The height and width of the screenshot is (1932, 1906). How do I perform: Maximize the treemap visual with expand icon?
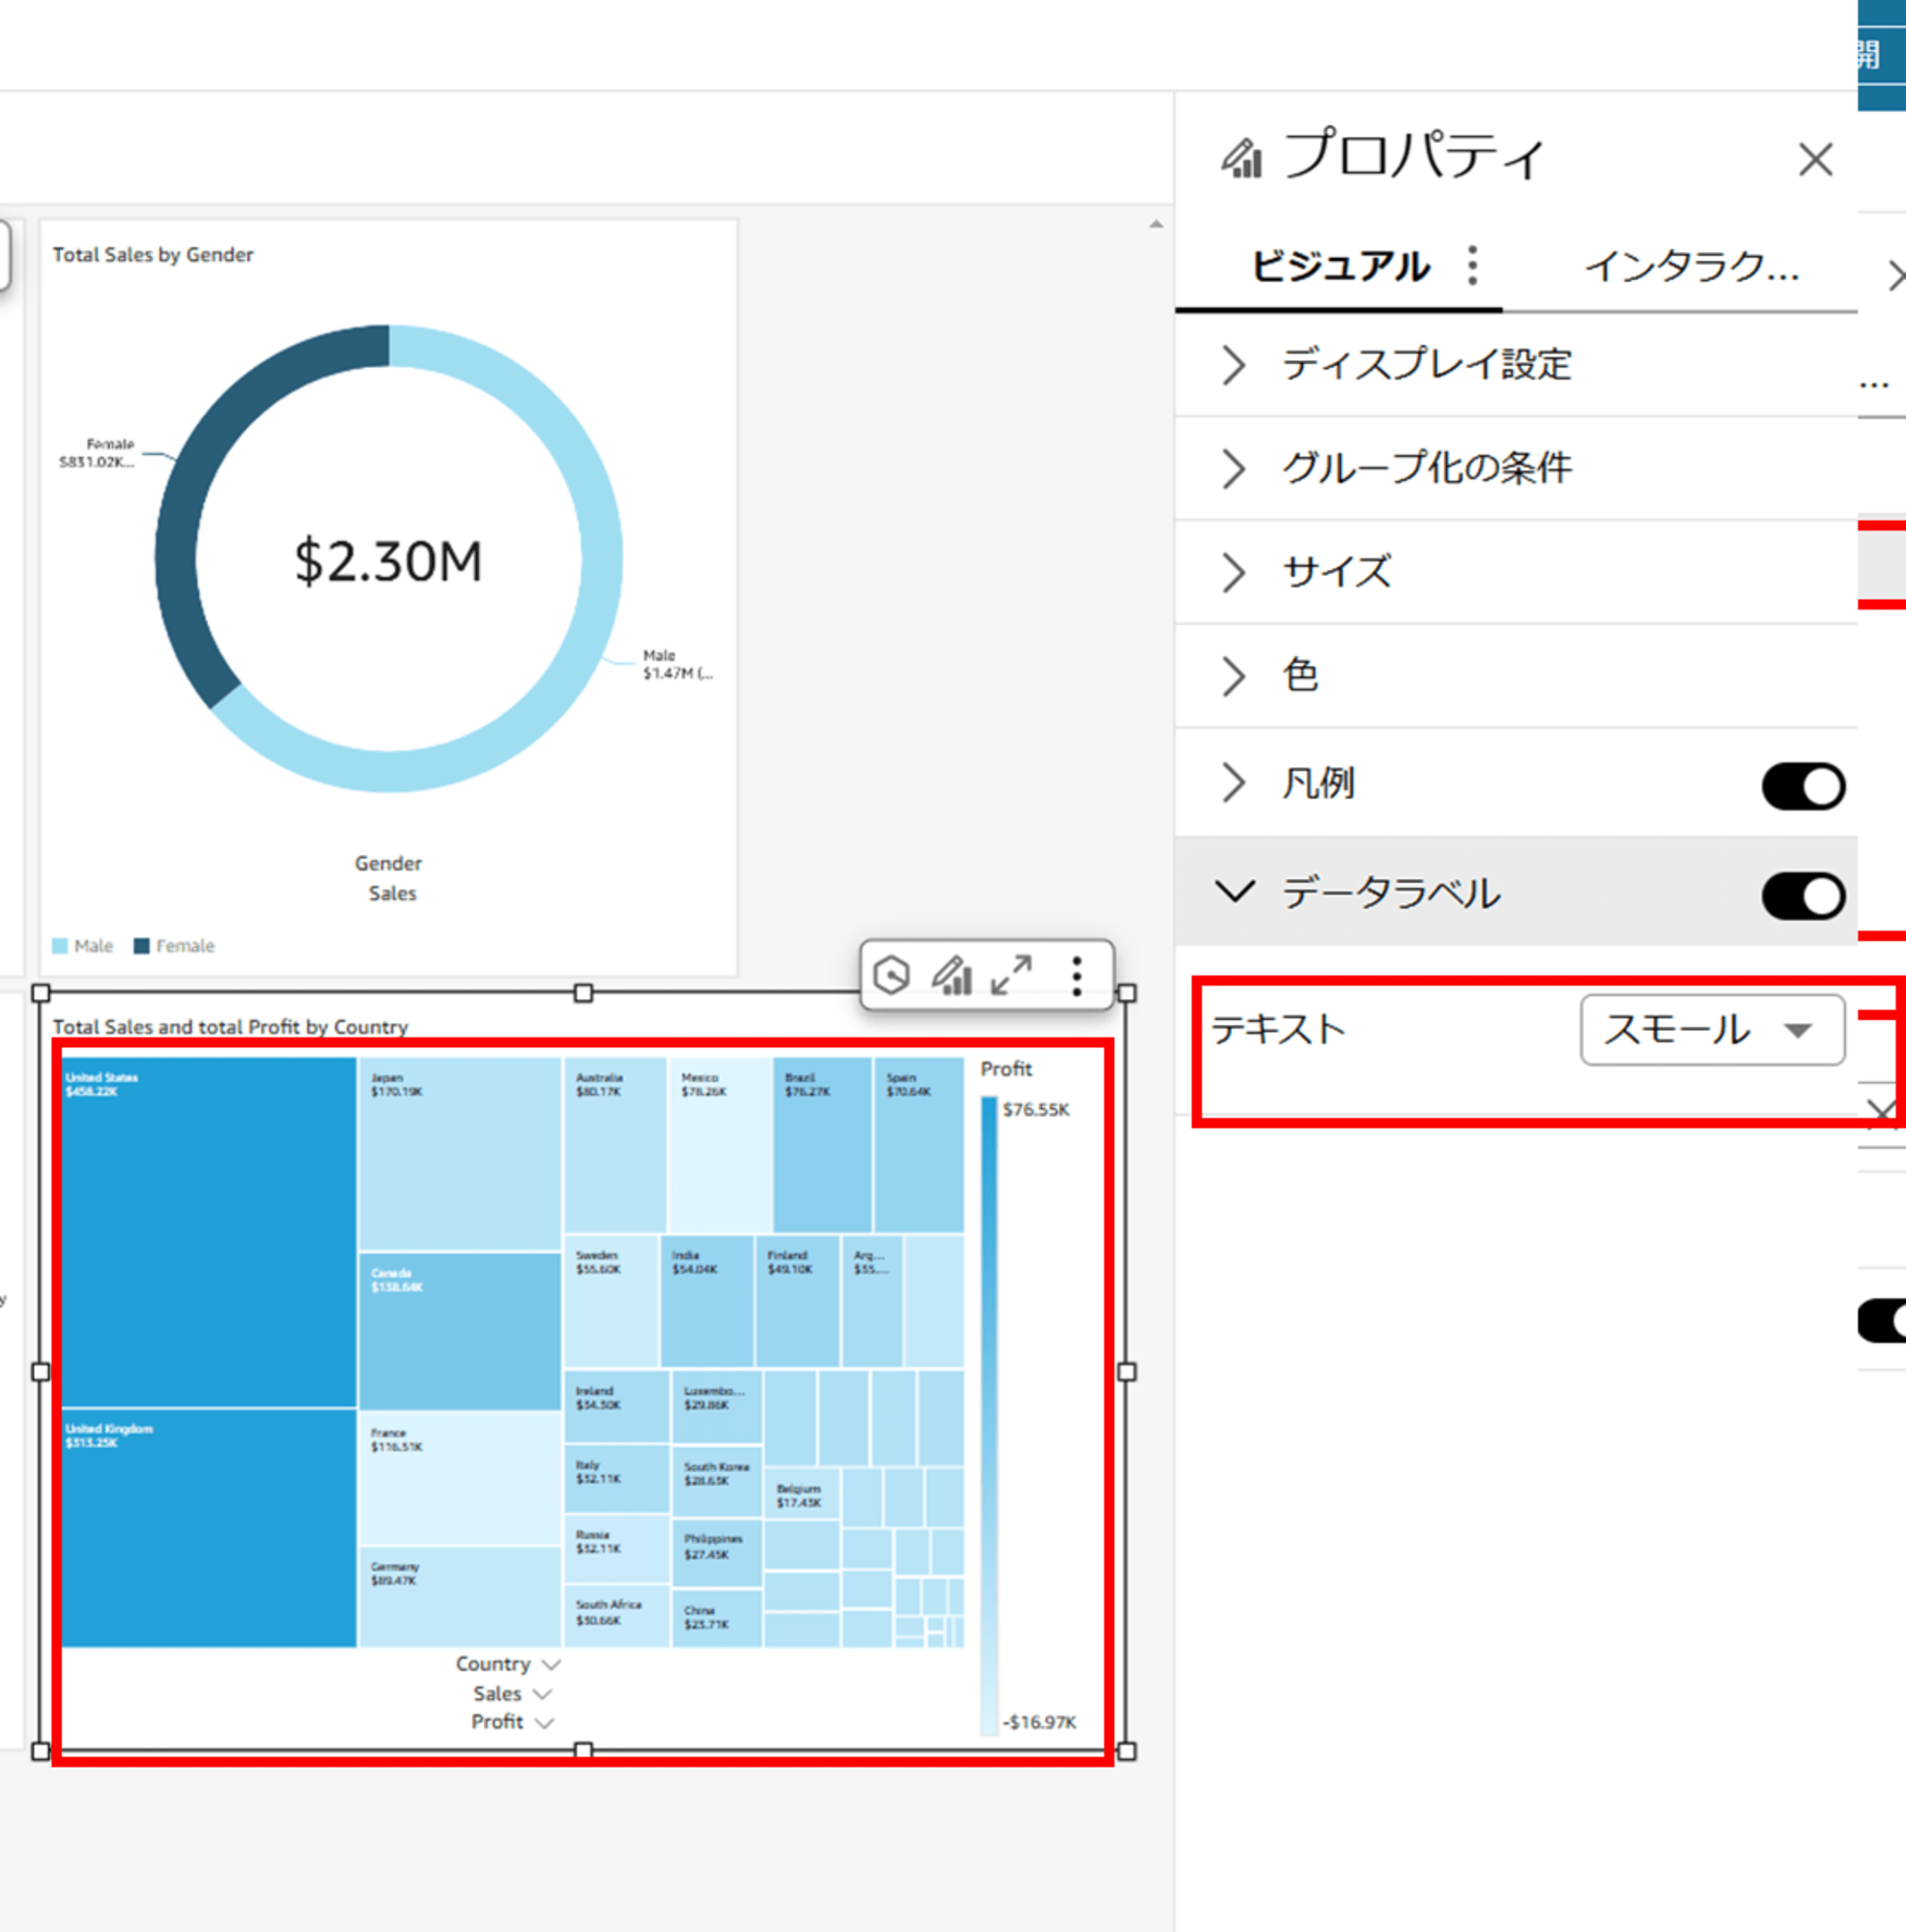point(1011,974)
